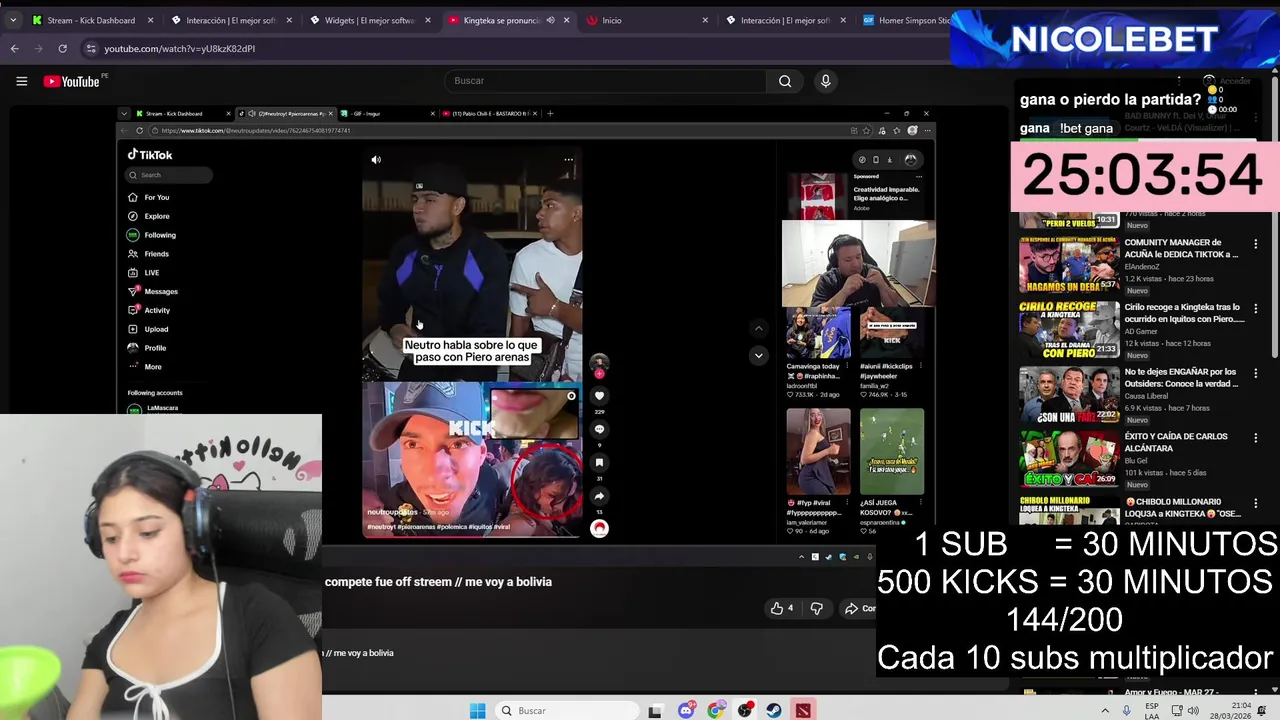Click the TikTok bookmark icon in video
Screen dimensions: 1280x720
pyautogui.click(x=599, y=463)
